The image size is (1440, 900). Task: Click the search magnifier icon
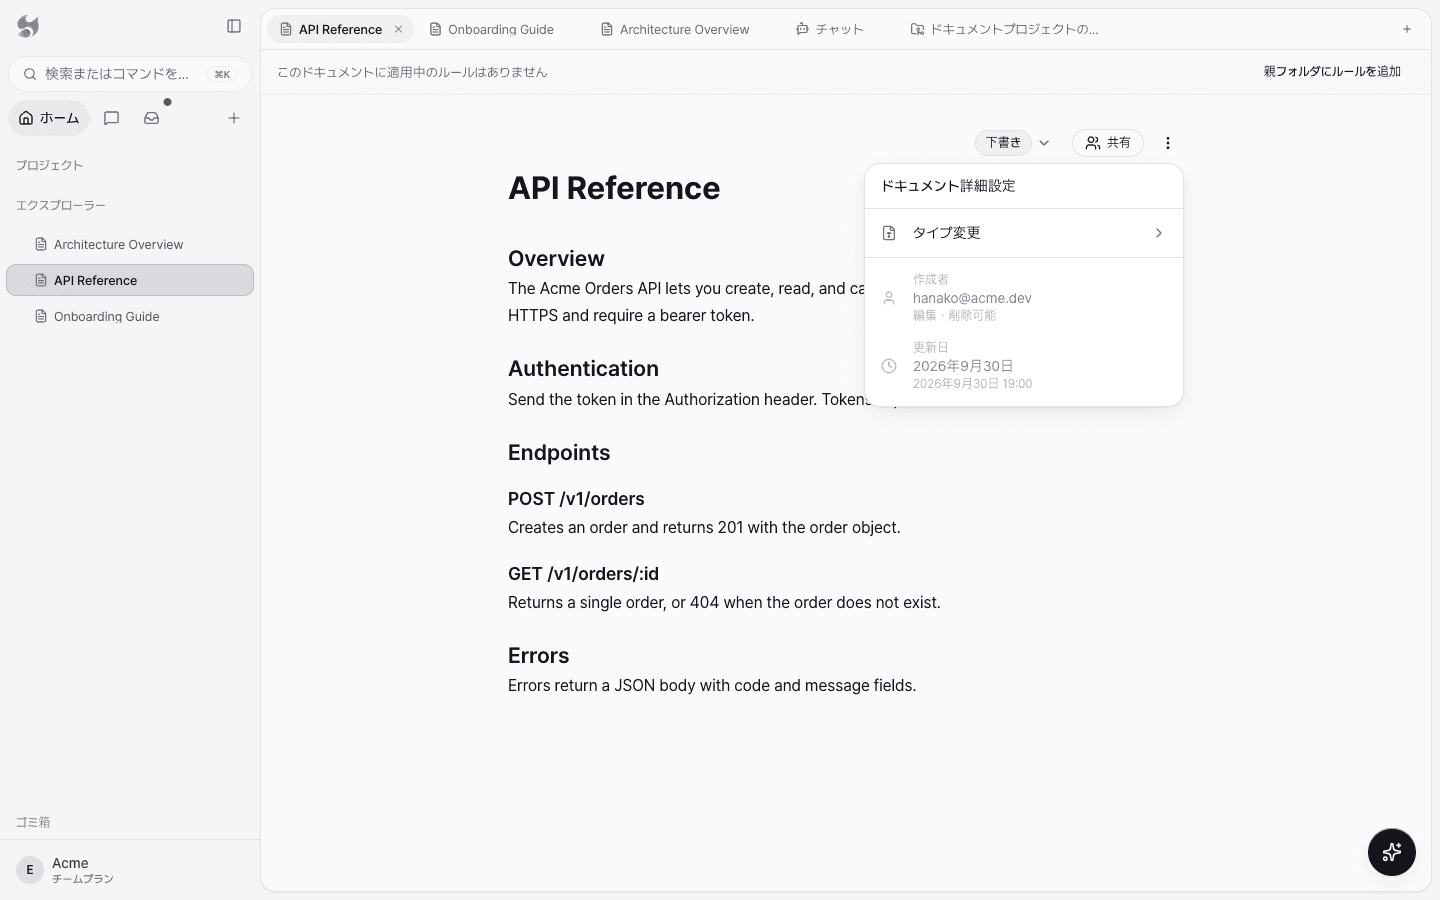click(x=30, y=74)
